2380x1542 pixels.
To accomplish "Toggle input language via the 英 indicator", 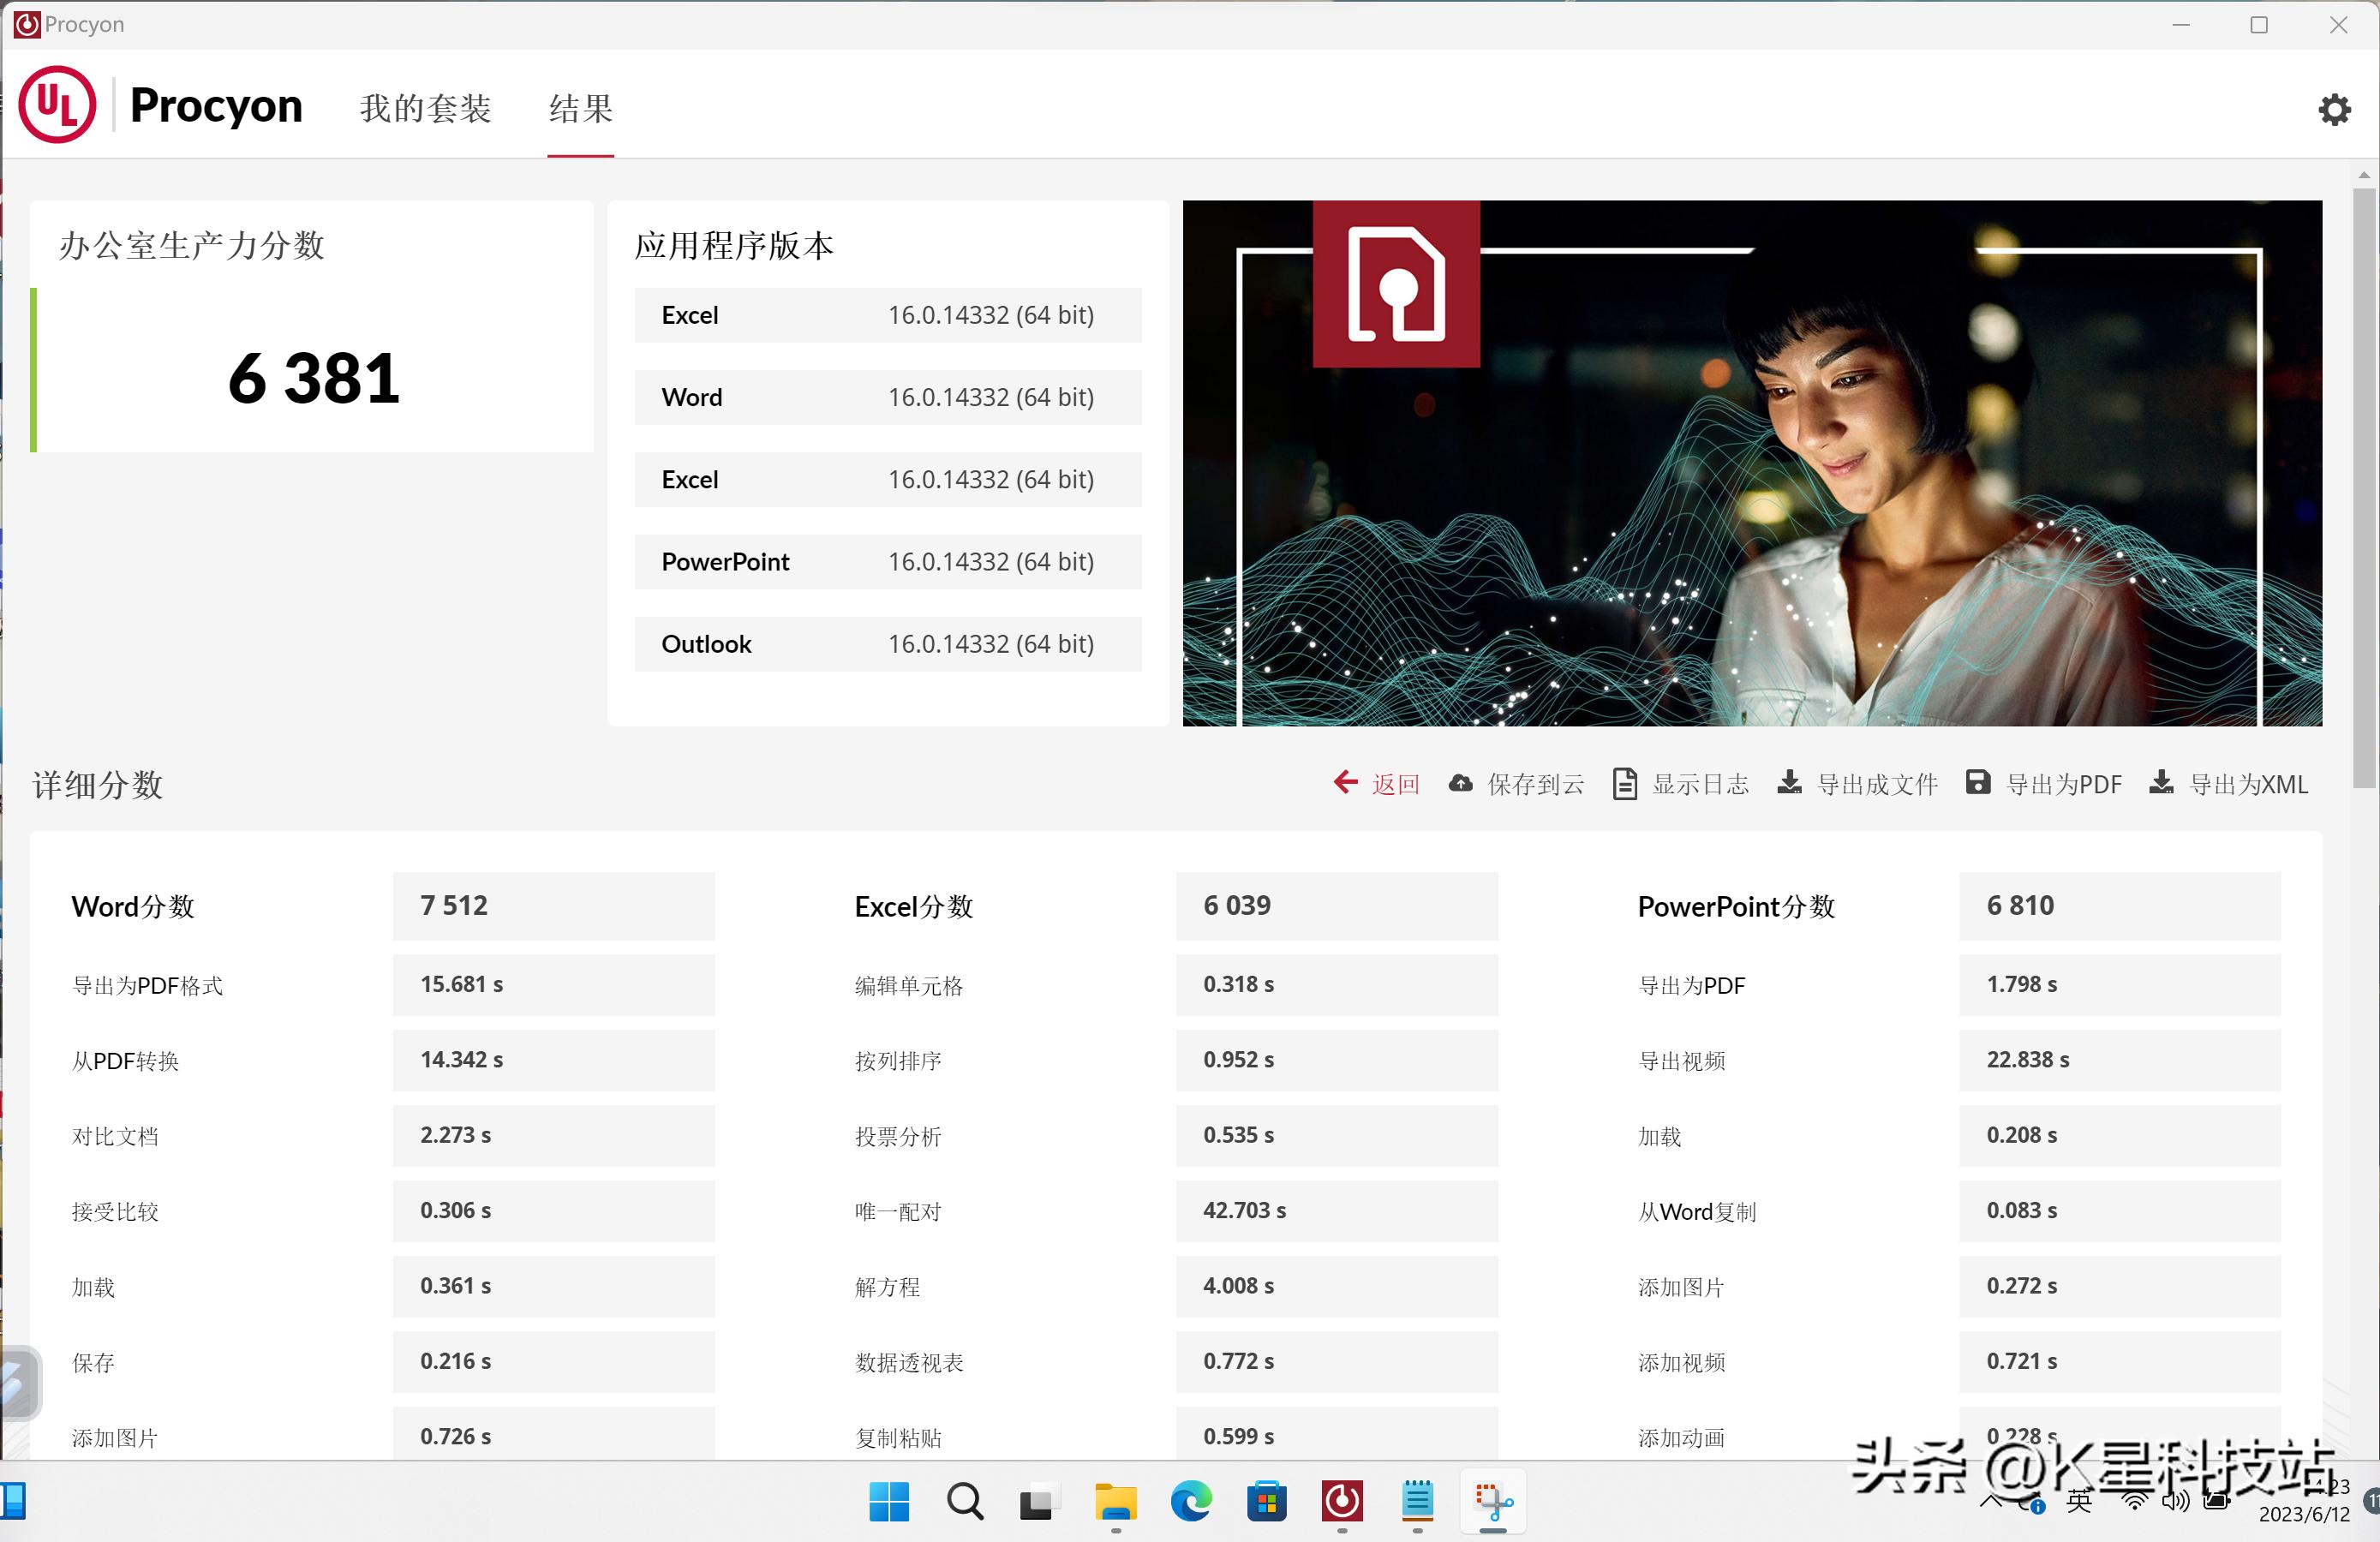I will tap(2079, 1502).
